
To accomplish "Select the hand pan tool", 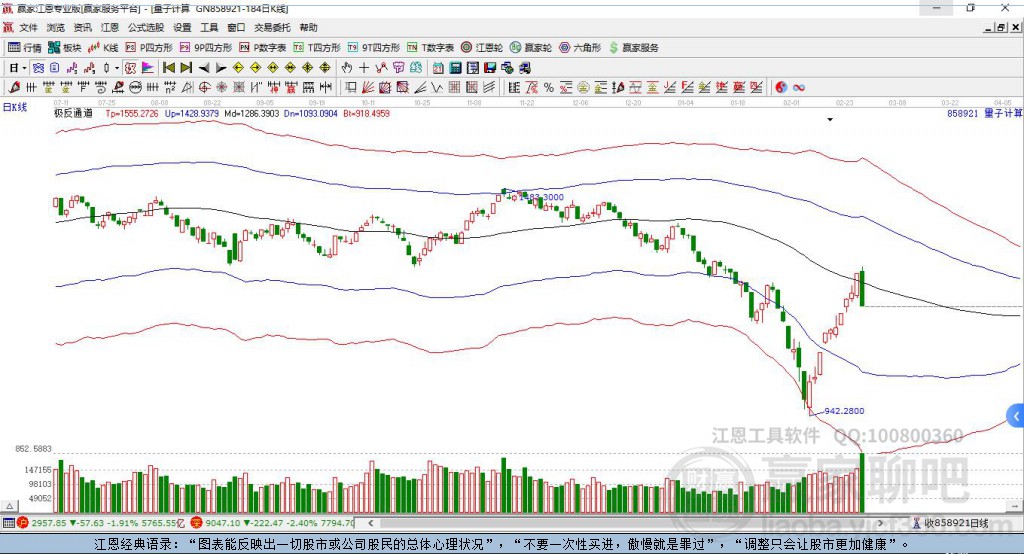I will click(347, 67).
